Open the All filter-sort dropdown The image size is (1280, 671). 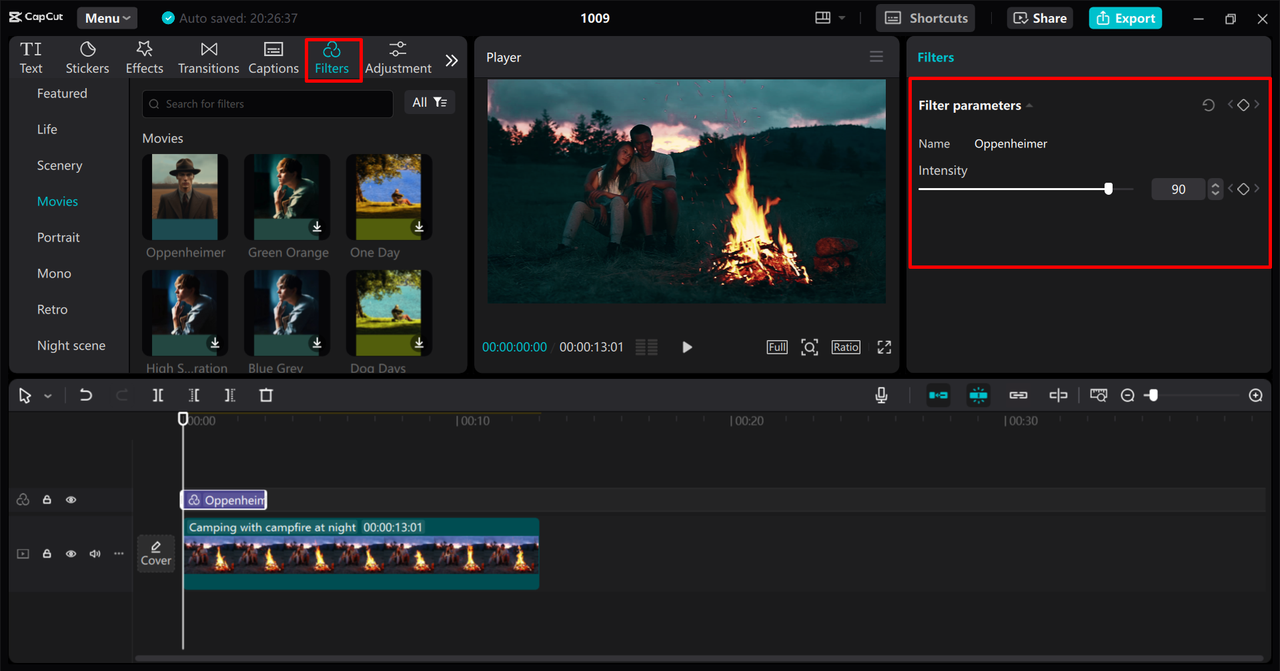tap(429, 102)
